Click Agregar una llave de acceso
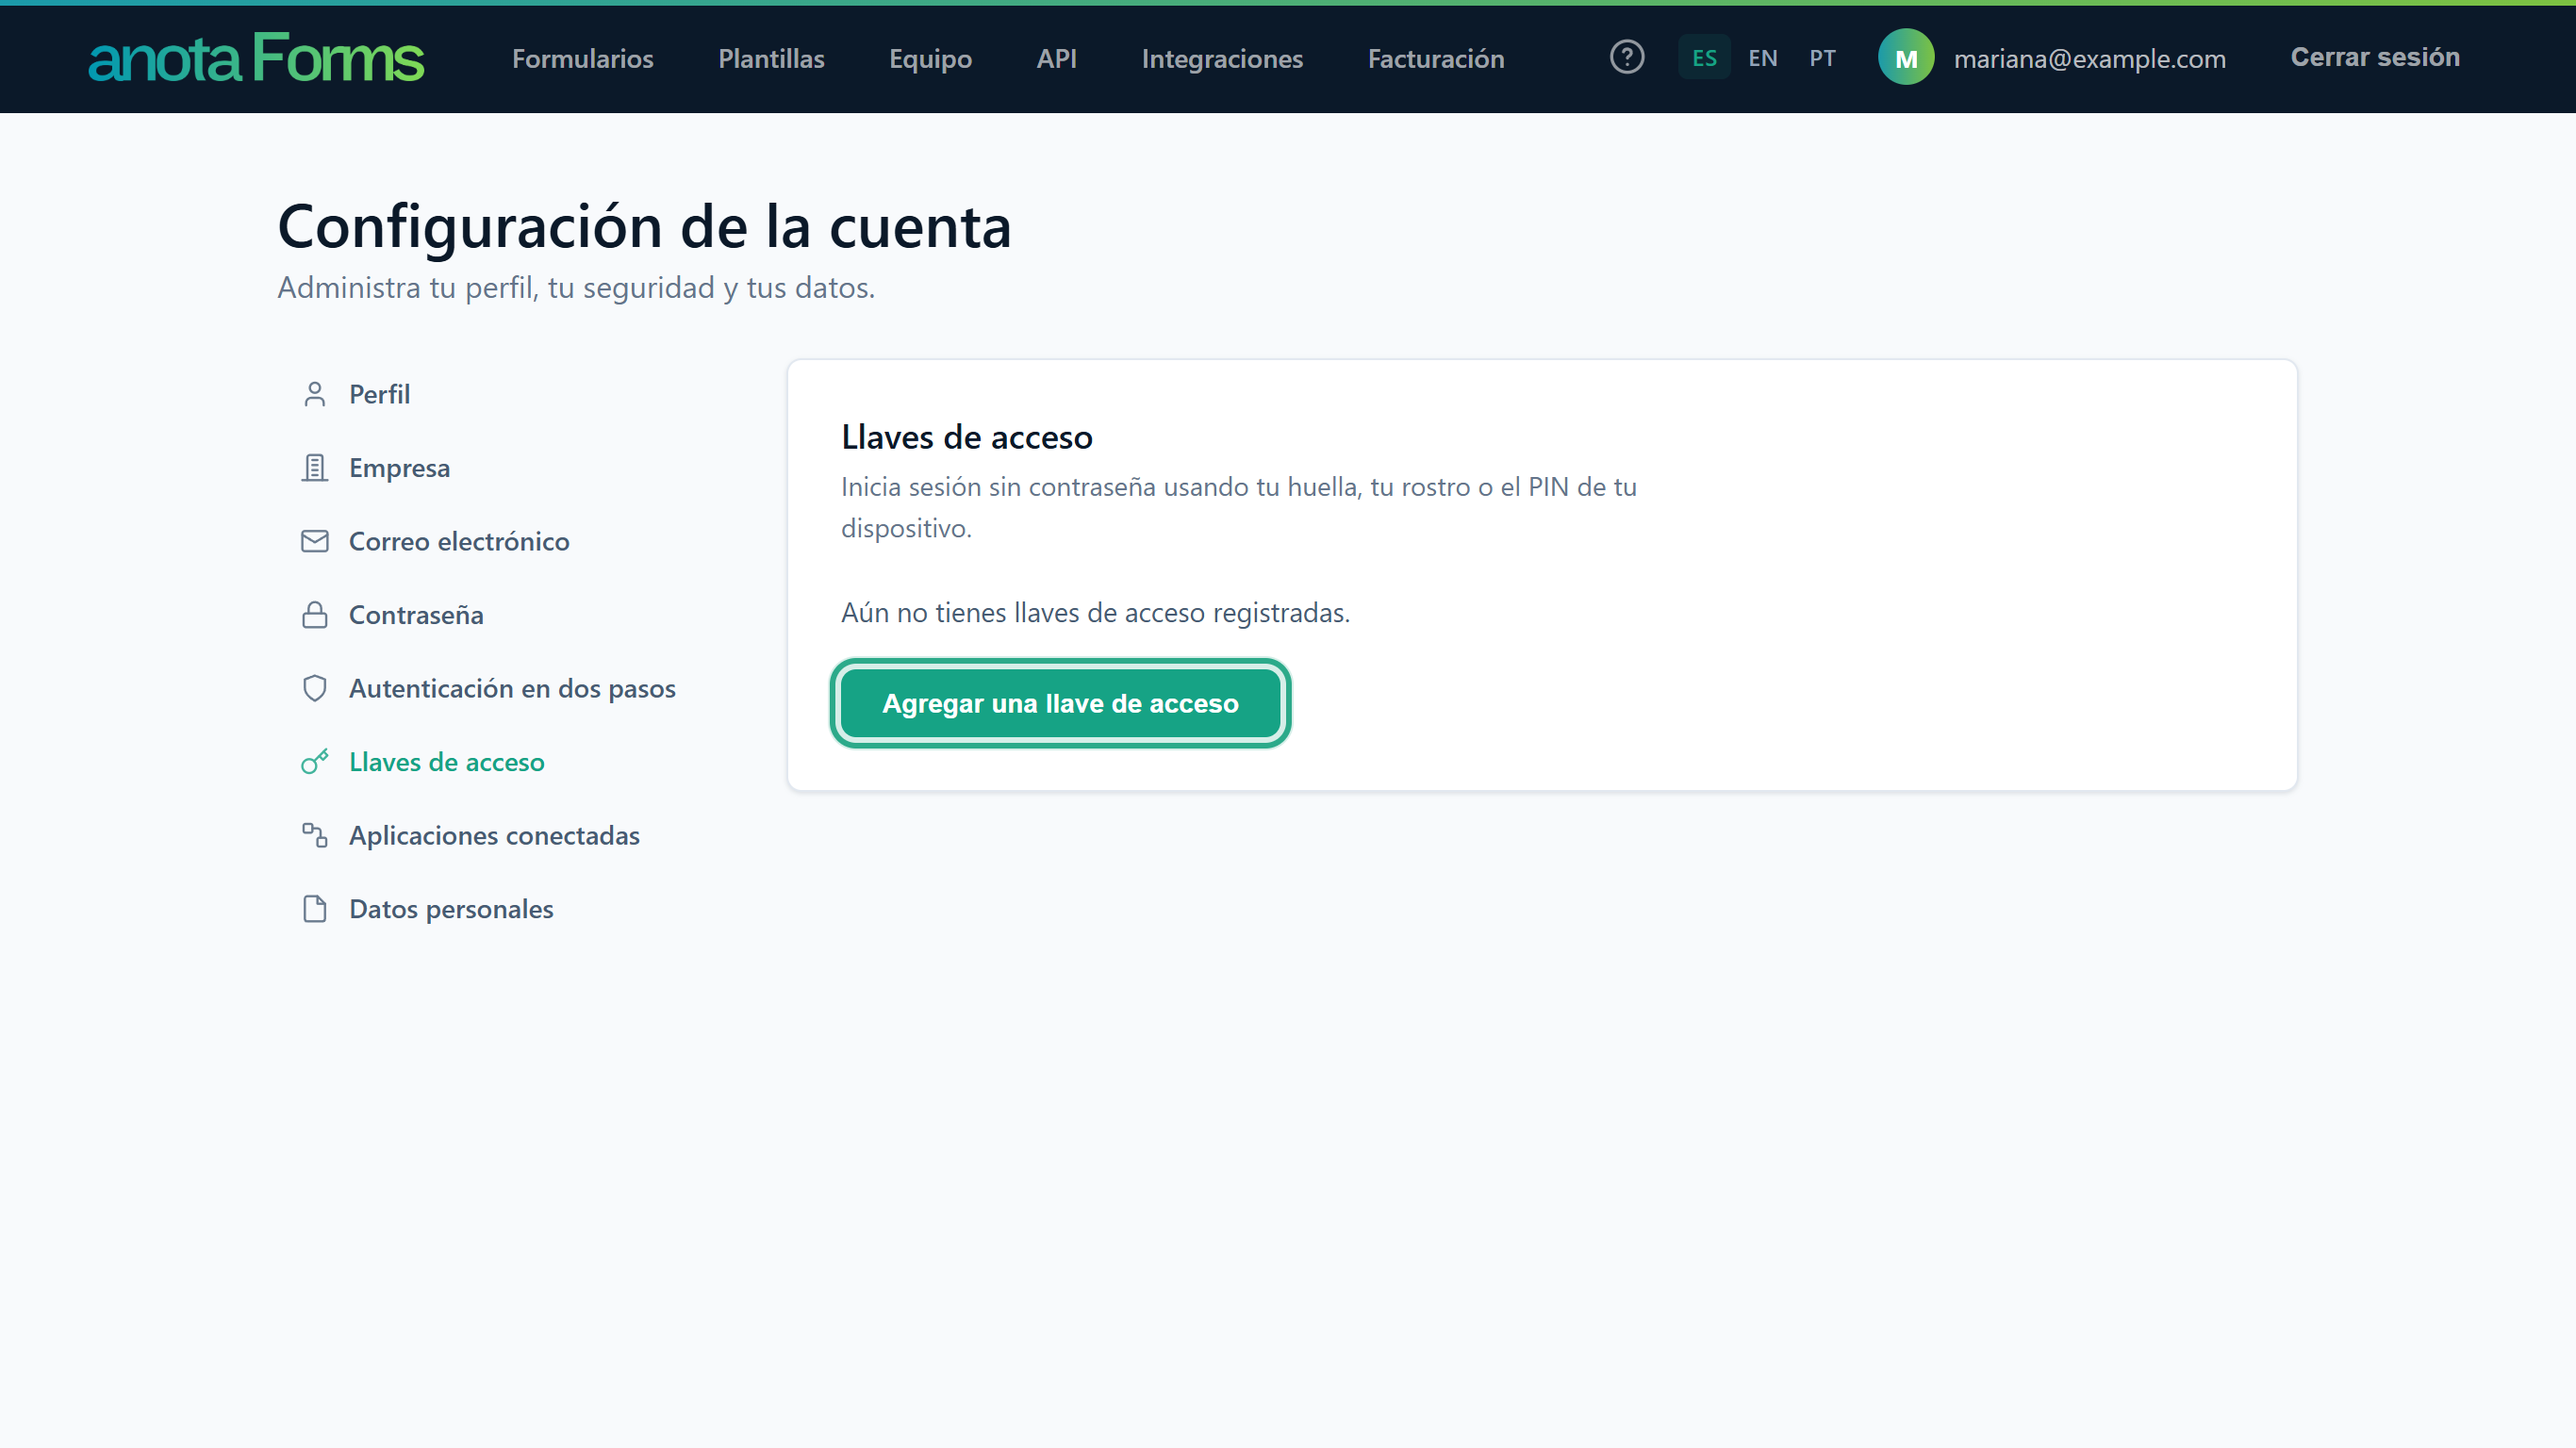2576x1448 pixels. click(1060, 703)
